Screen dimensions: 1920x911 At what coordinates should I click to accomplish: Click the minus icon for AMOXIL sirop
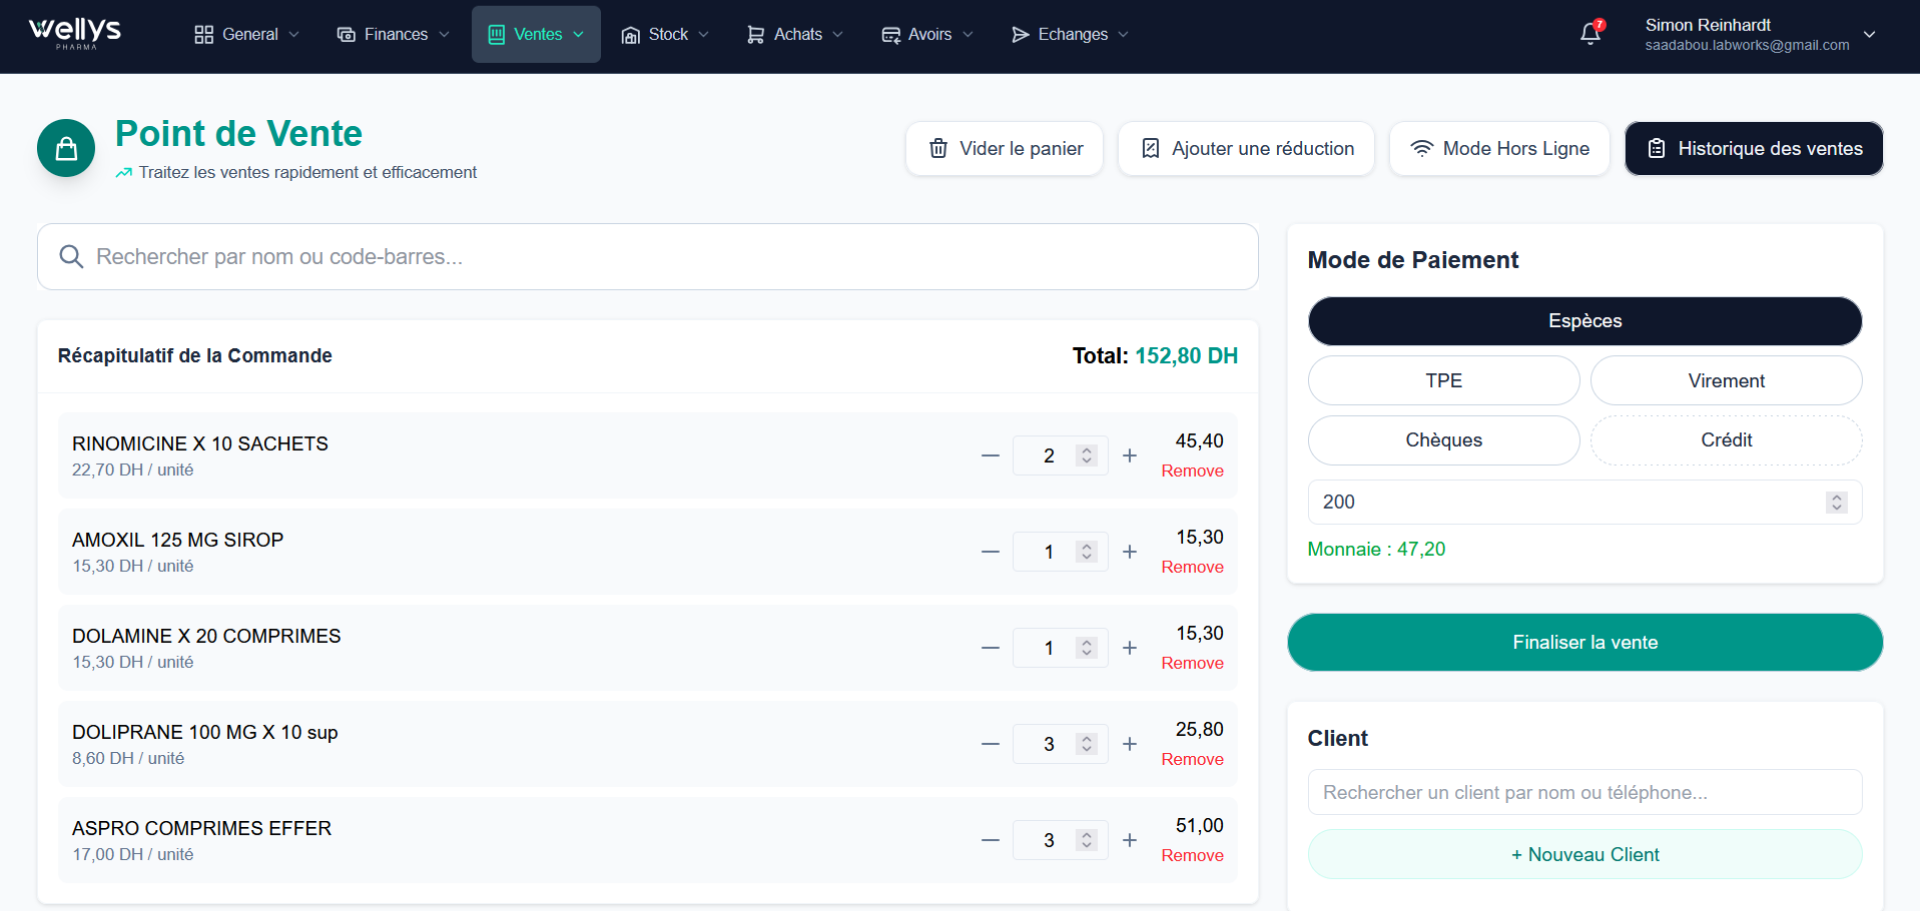click(990, 552)
